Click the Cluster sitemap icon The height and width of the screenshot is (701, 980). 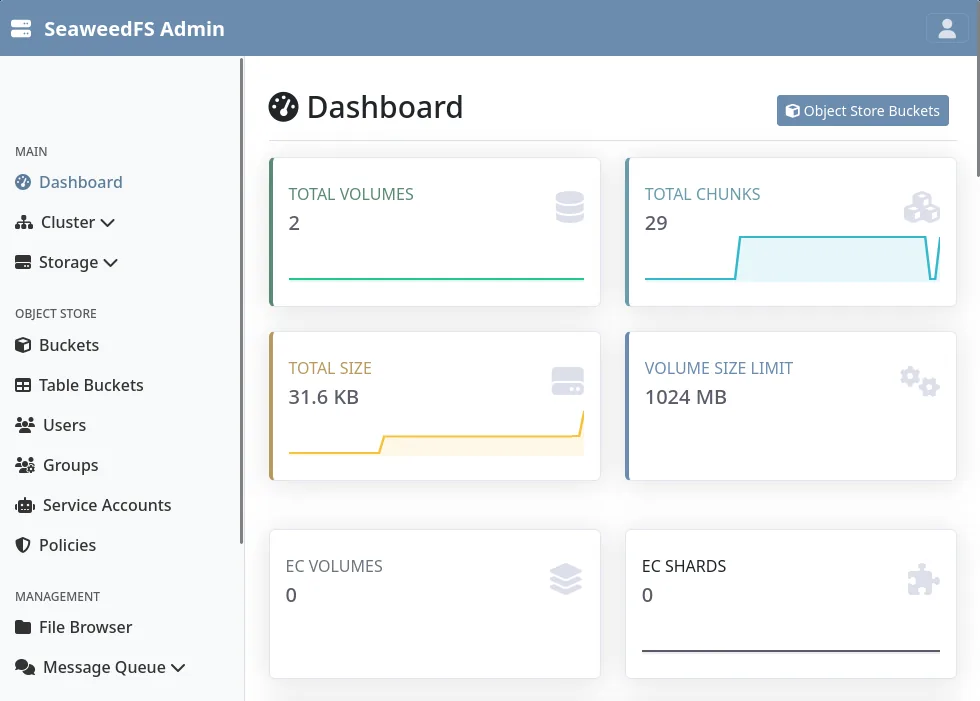(x=24, y=222)
